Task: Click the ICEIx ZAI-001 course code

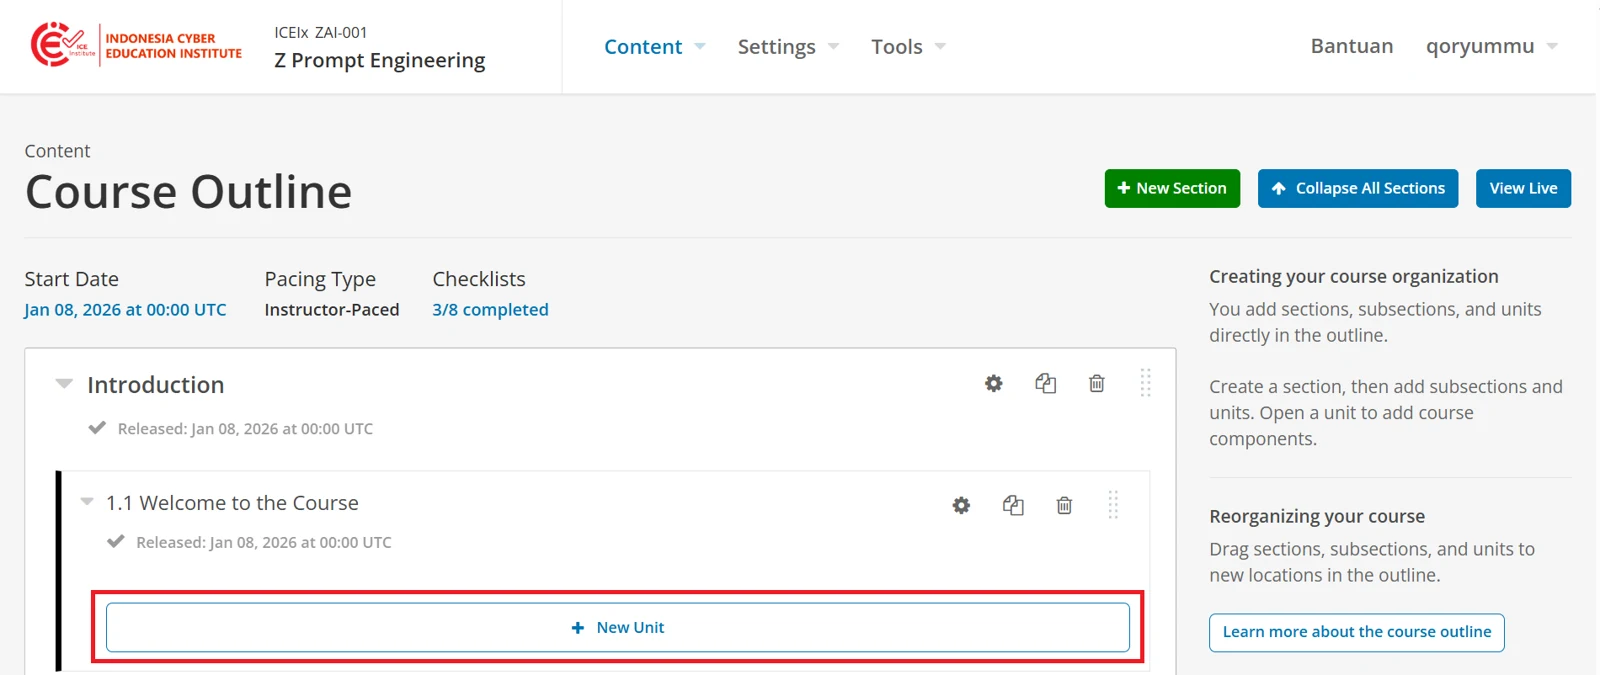Action: tap(321, 33)
